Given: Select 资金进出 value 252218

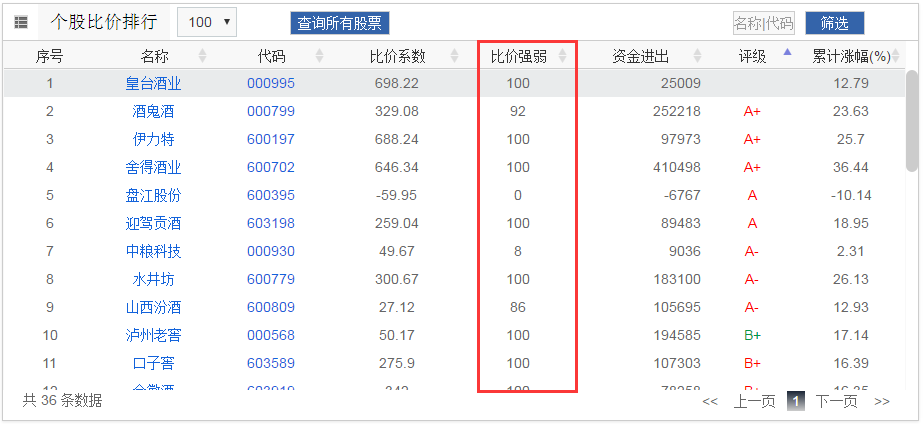Looking at the screenshot, I should [x=676, y=111].
